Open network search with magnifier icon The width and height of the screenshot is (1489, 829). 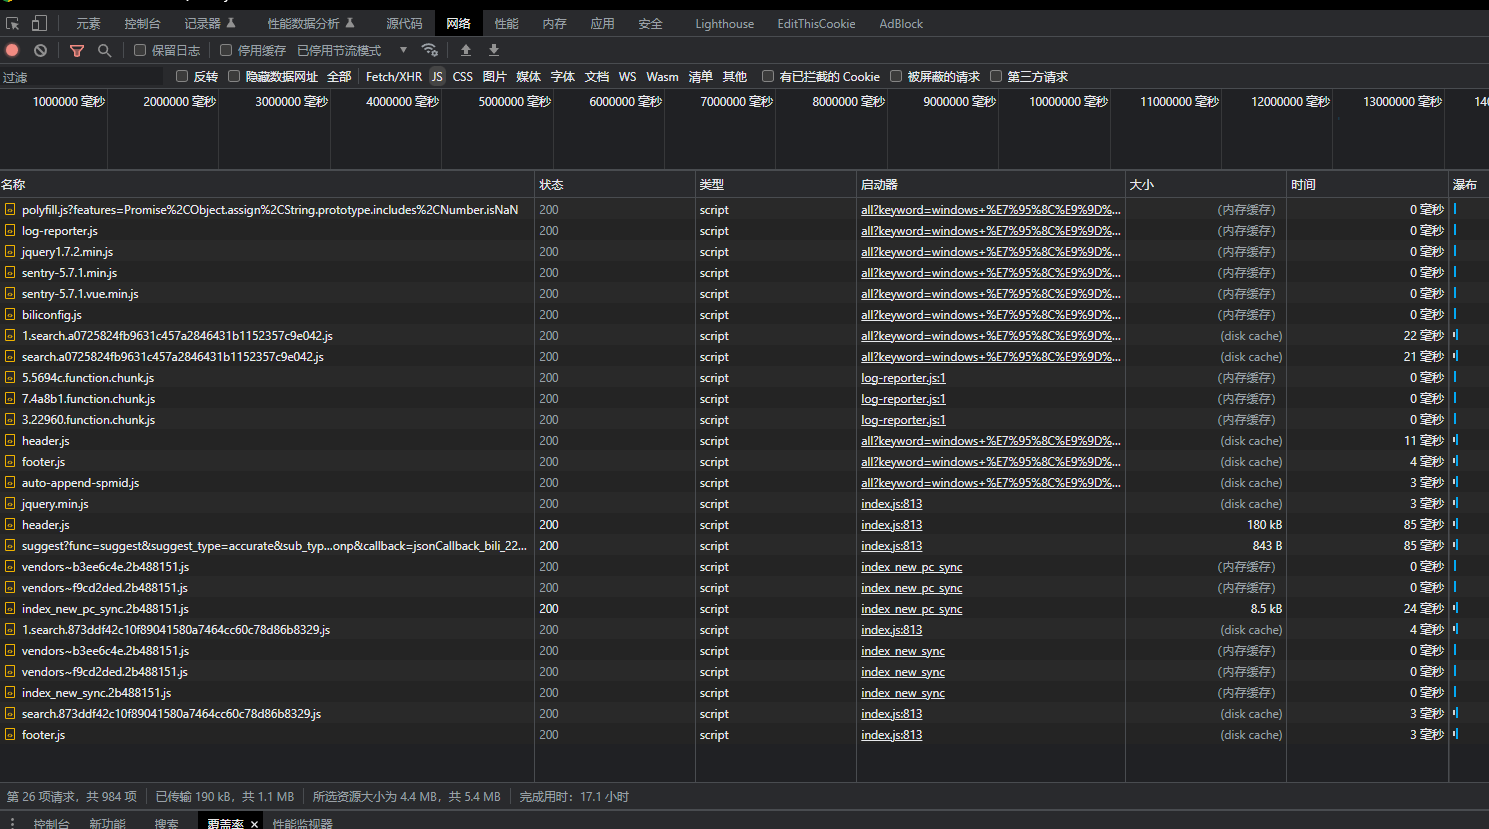click(104, 50)
